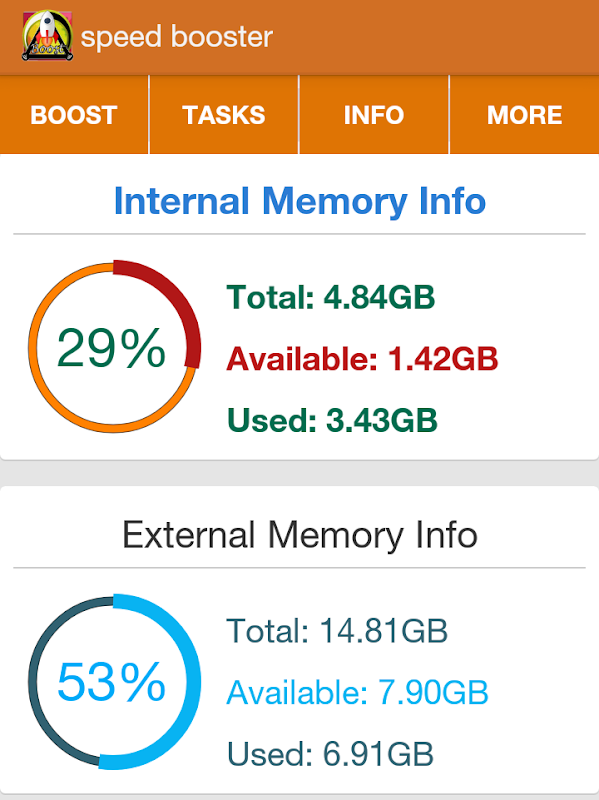Screen dimensions: 599x800
Task: Tap the 53% percentage label
Action: (x=111, y=682)
